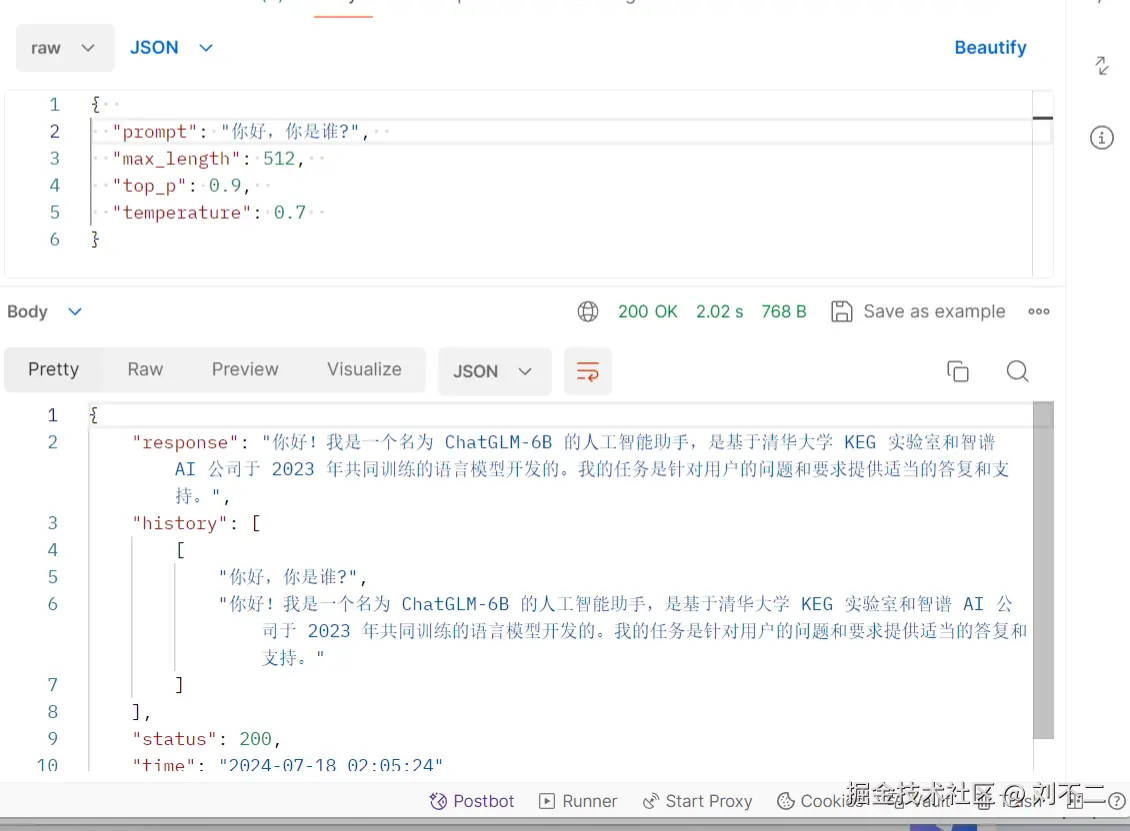1130x831 pixels.
Task: Click the collapse pane arrows icon
Action: point(1102,66)
